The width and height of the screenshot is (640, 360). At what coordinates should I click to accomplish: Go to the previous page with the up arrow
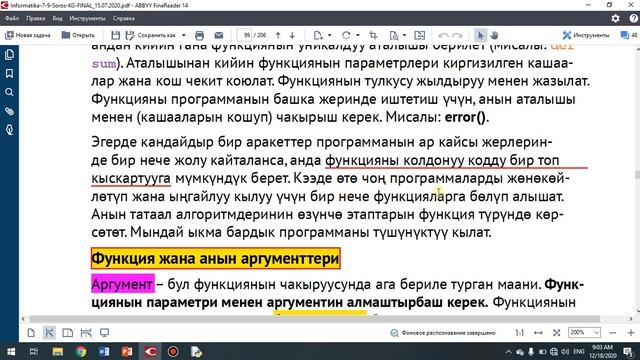coord(278,35)
